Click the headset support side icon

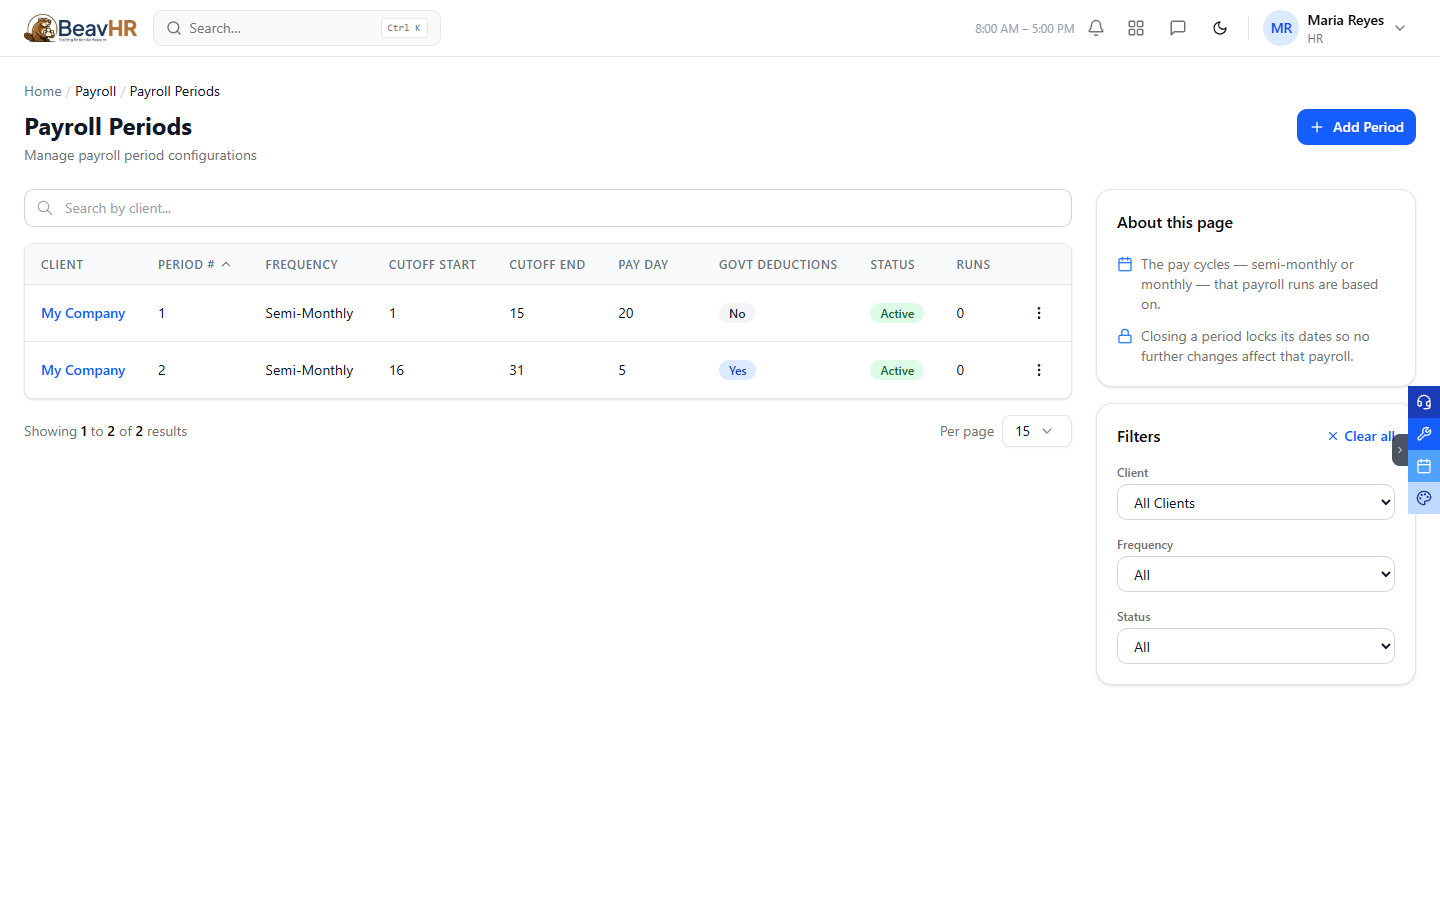(x=1424, y=402)
